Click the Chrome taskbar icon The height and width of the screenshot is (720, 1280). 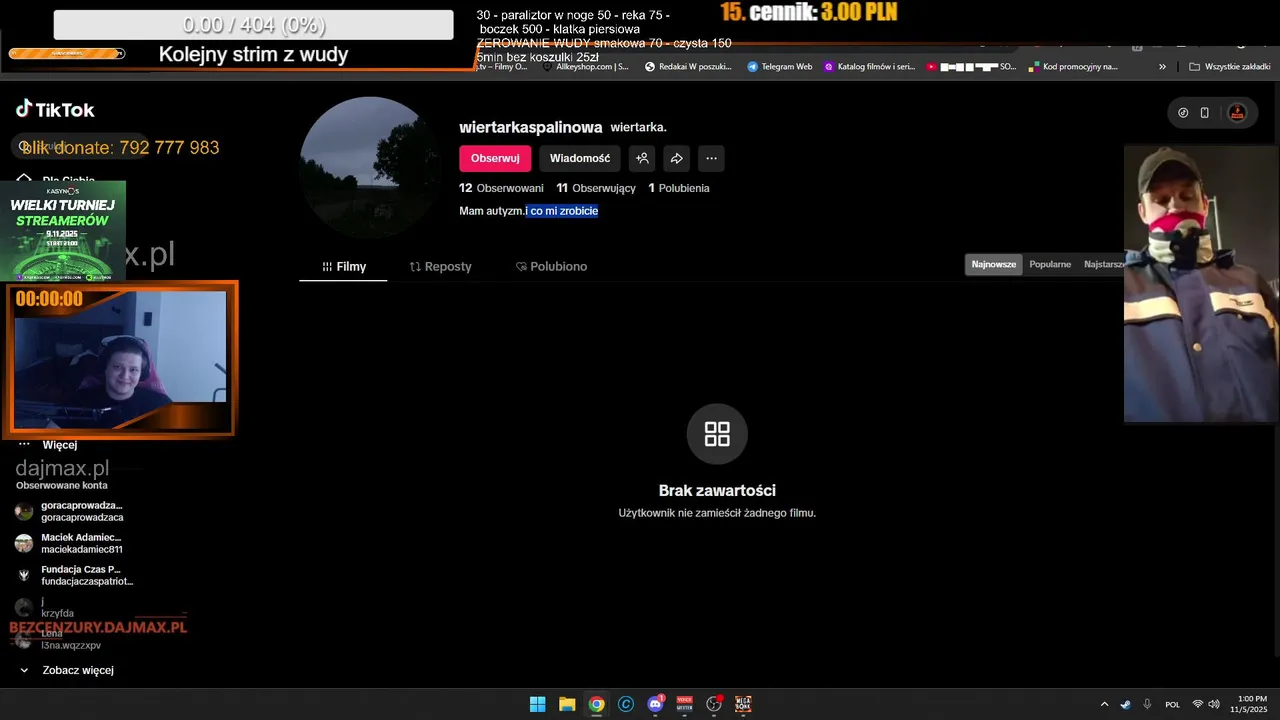point(596,704)
